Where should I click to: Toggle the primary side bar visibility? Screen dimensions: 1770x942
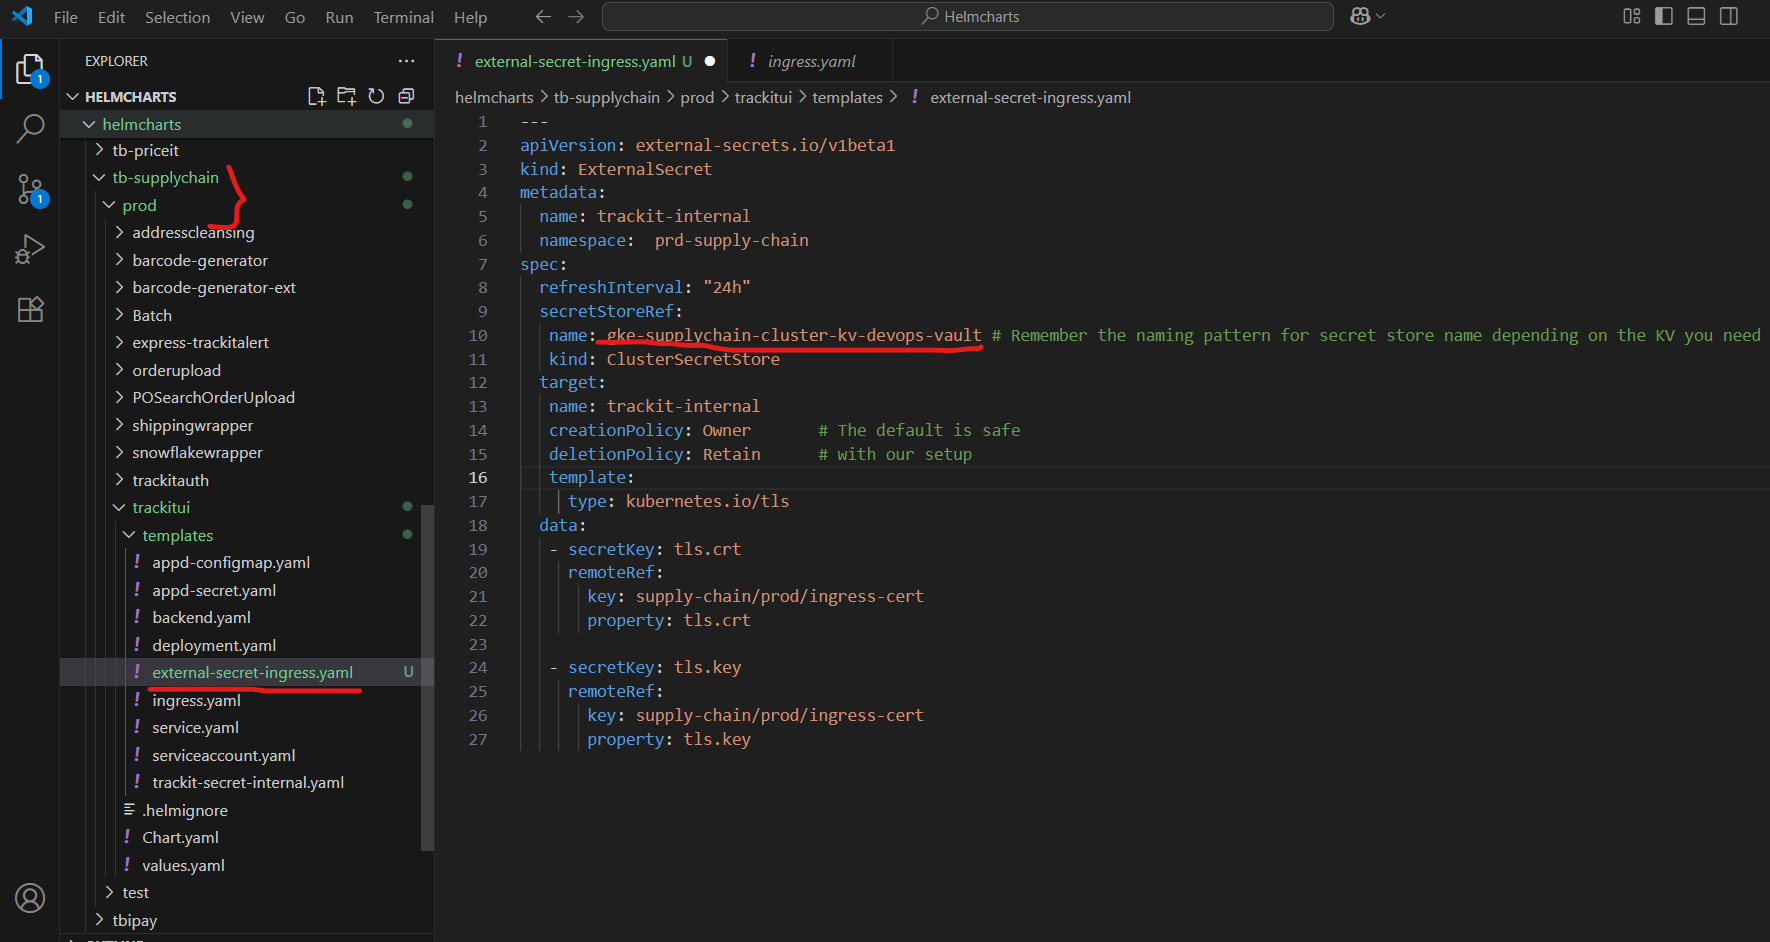point(1664,16)
